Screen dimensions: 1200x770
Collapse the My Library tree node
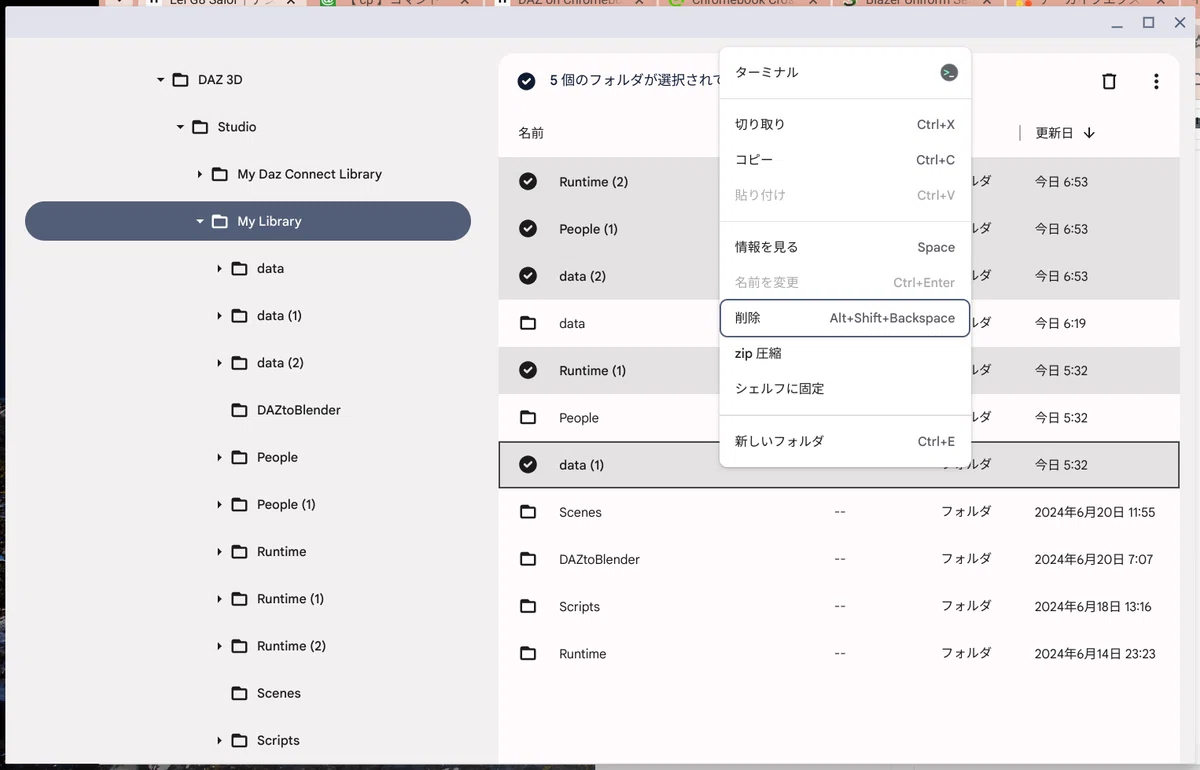click(x=200, y=221)
